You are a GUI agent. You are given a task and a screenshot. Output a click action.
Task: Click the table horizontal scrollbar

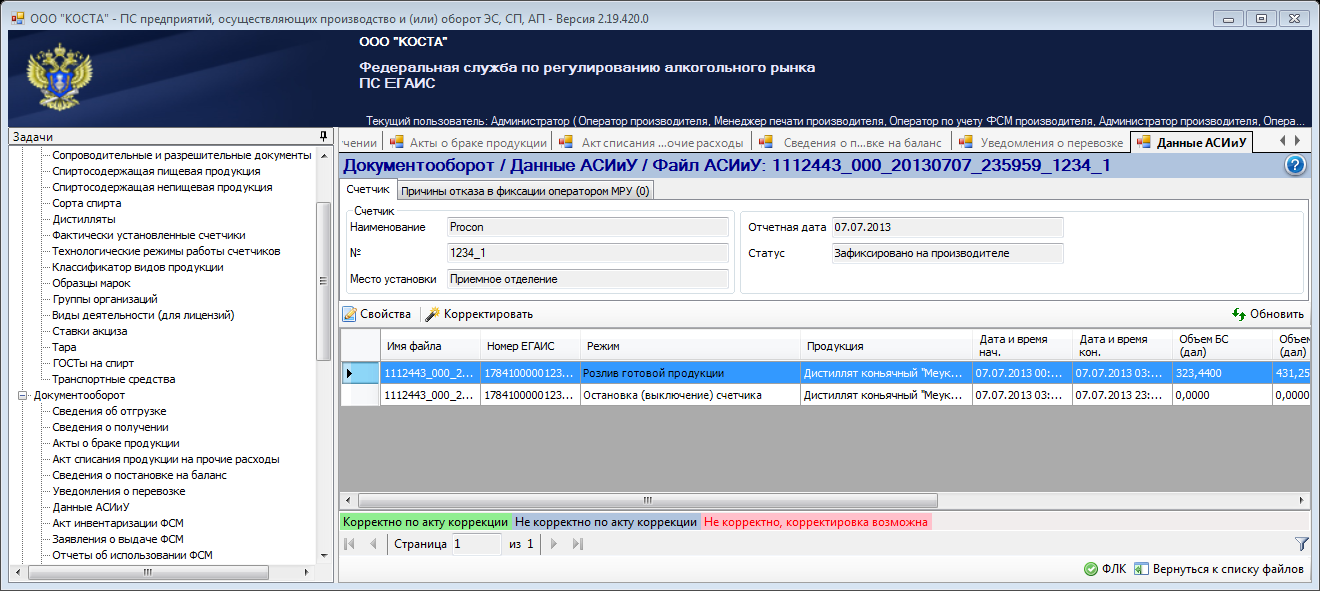click(x=646, y=500)
